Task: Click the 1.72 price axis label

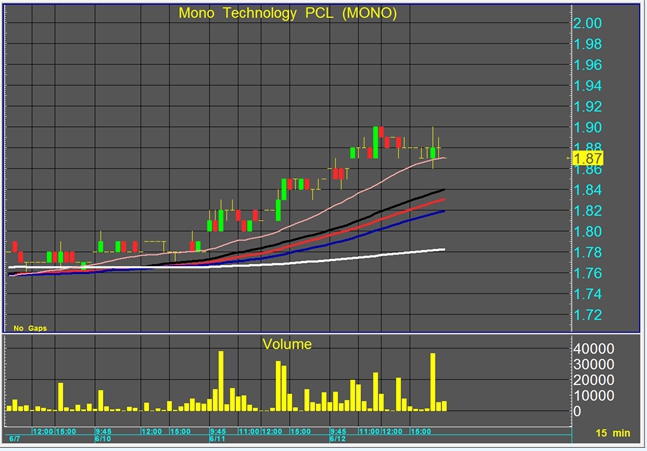Action: (588, 315)
